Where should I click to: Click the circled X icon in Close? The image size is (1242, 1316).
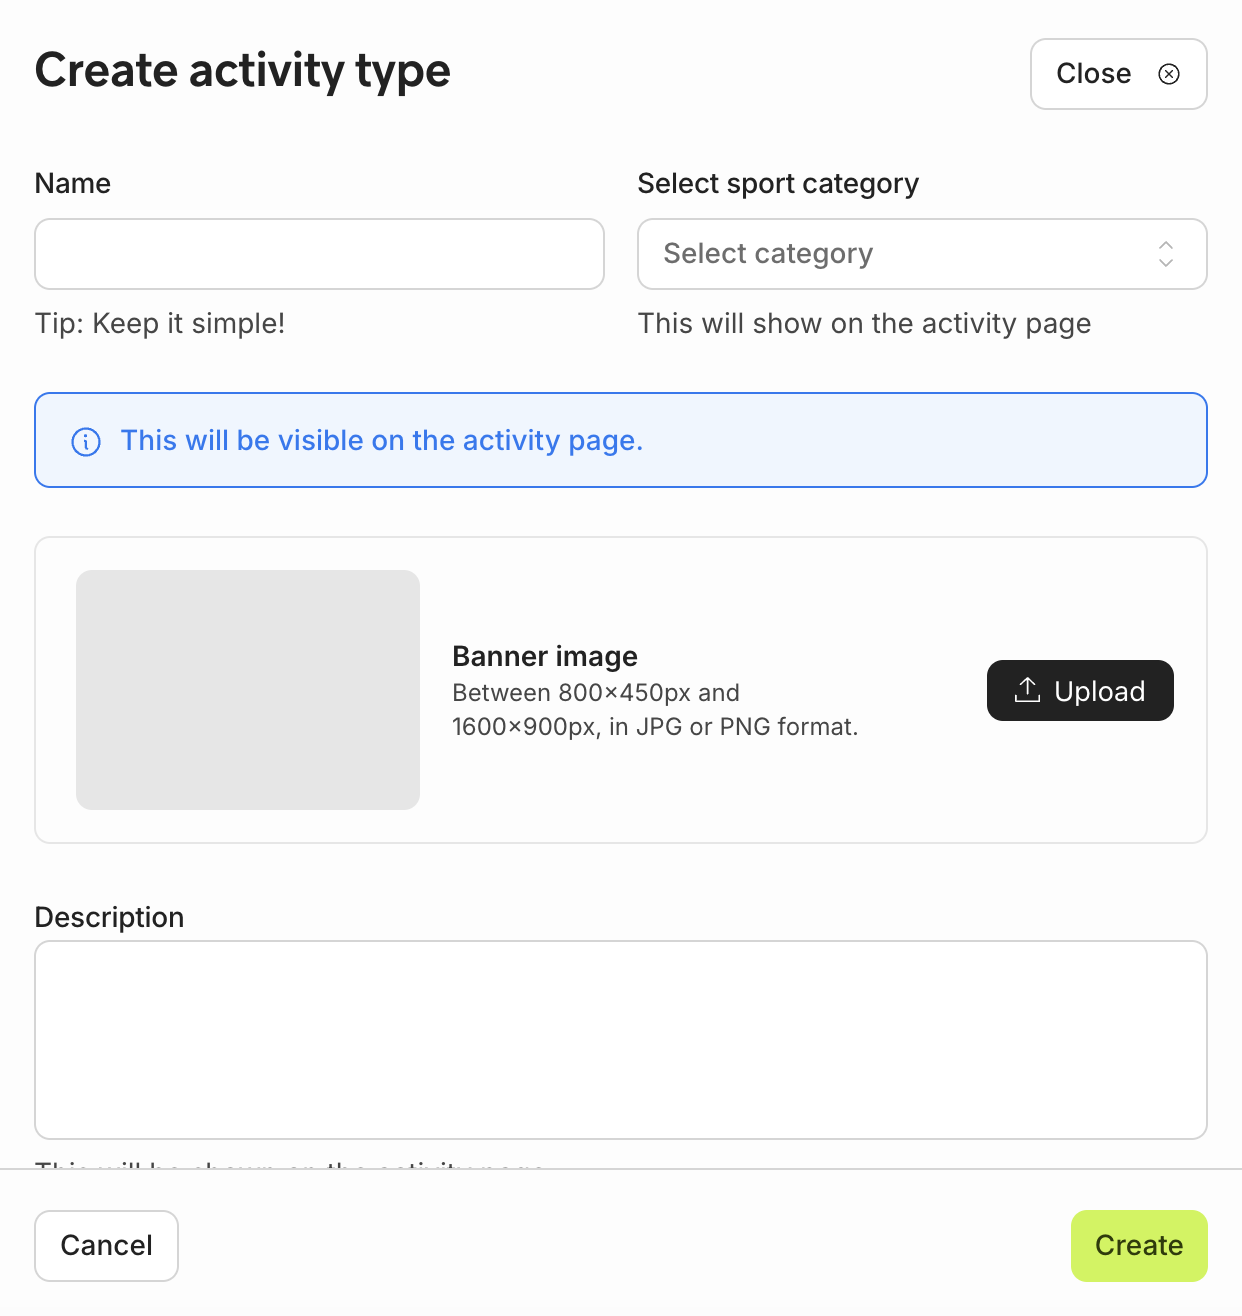pyautogui.click(x=1169, y=74)
